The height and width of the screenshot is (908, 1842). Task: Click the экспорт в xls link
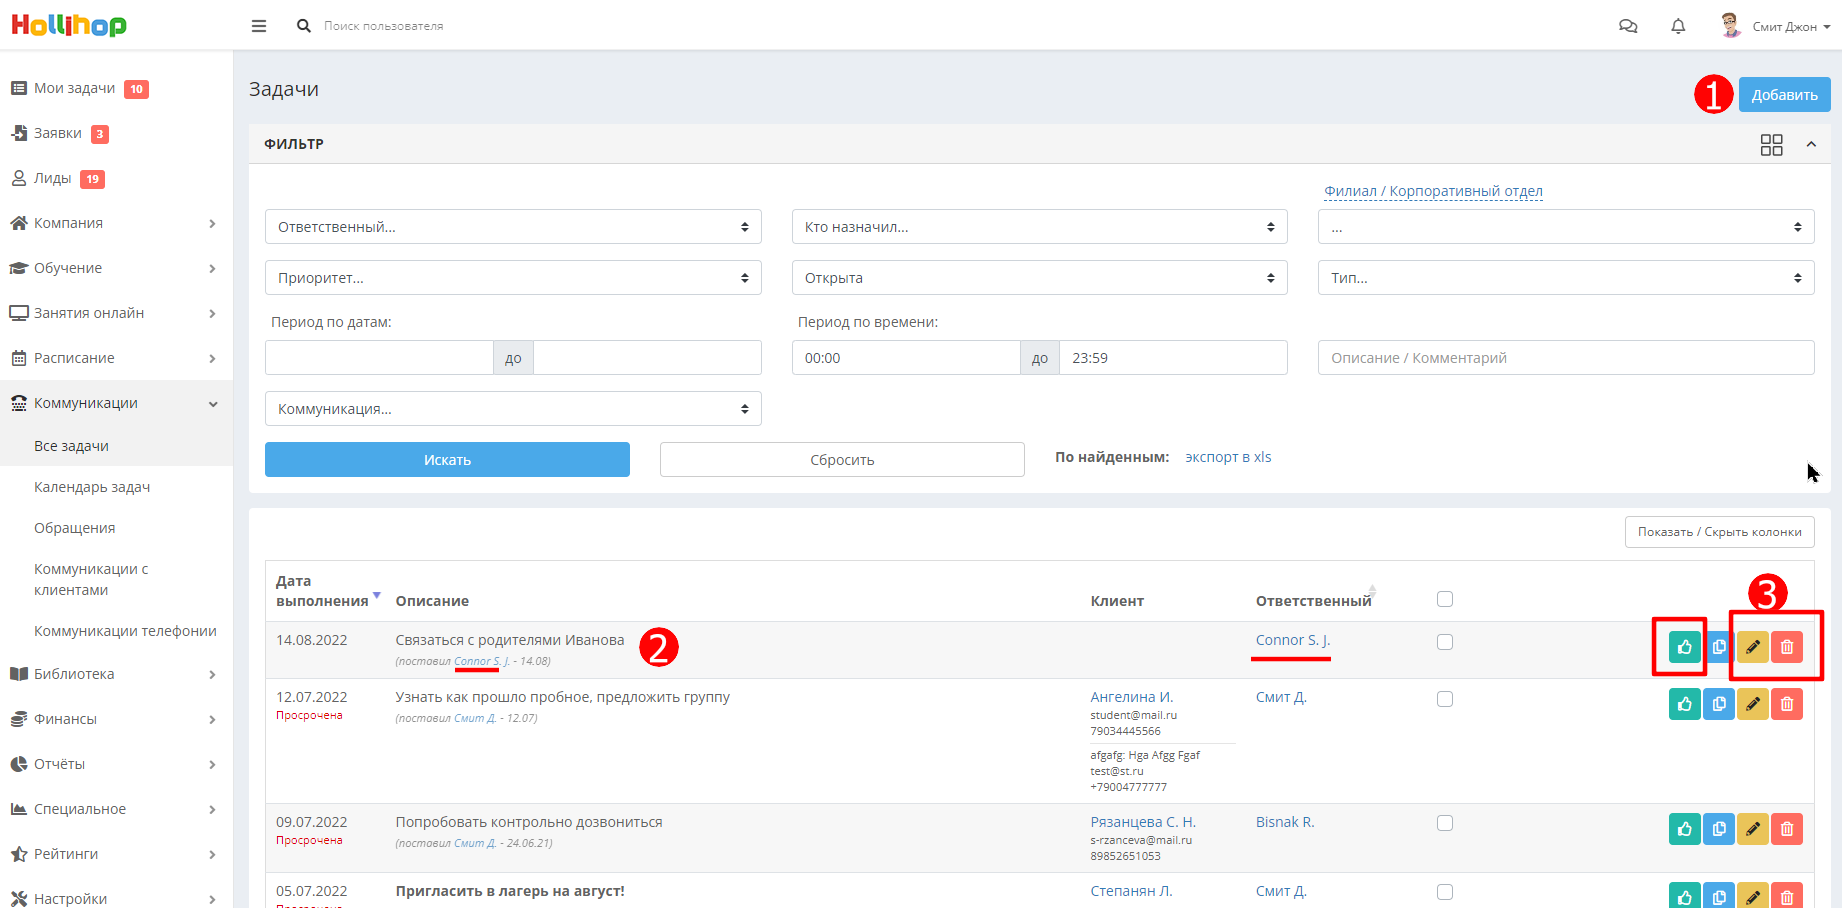1228,457
